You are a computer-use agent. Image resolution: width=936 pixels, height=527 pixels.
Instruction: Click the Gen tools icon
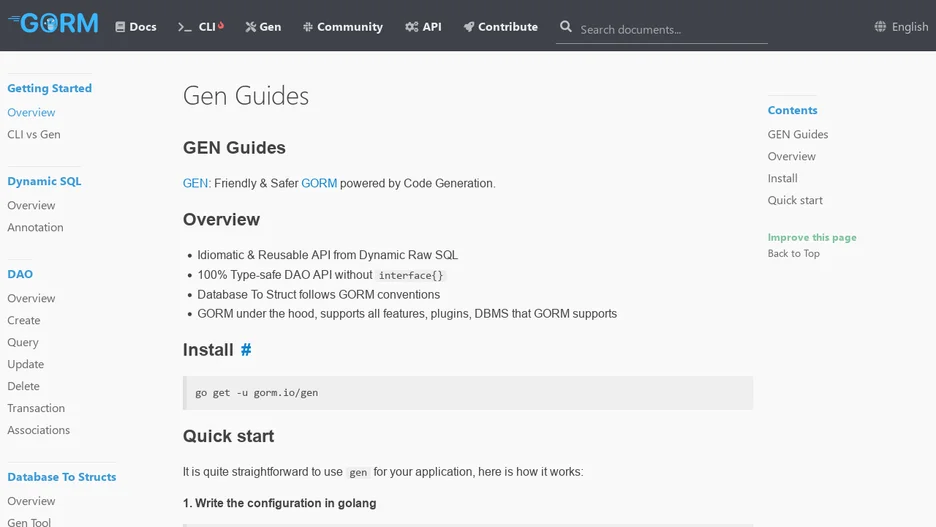click(251, 27)
